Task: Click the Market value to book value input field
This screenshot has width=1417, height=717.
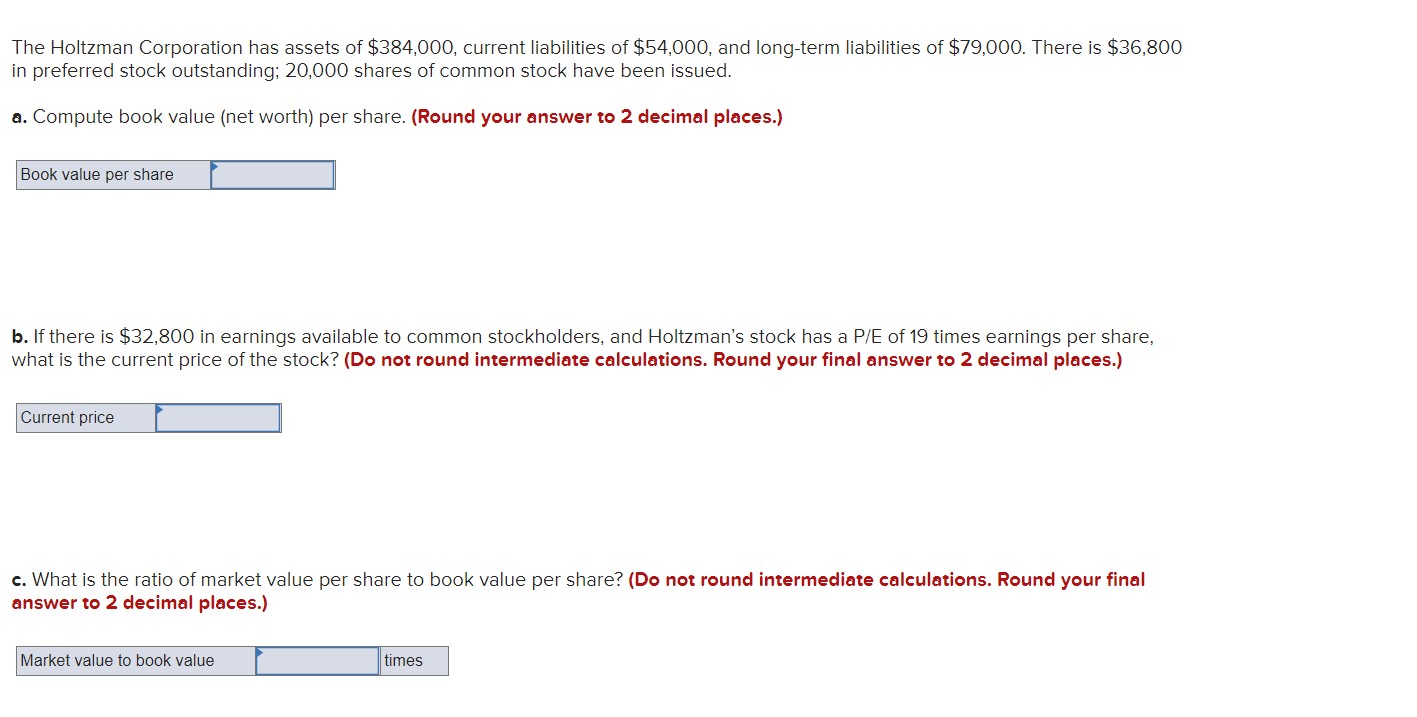Action: coord(316,660)
